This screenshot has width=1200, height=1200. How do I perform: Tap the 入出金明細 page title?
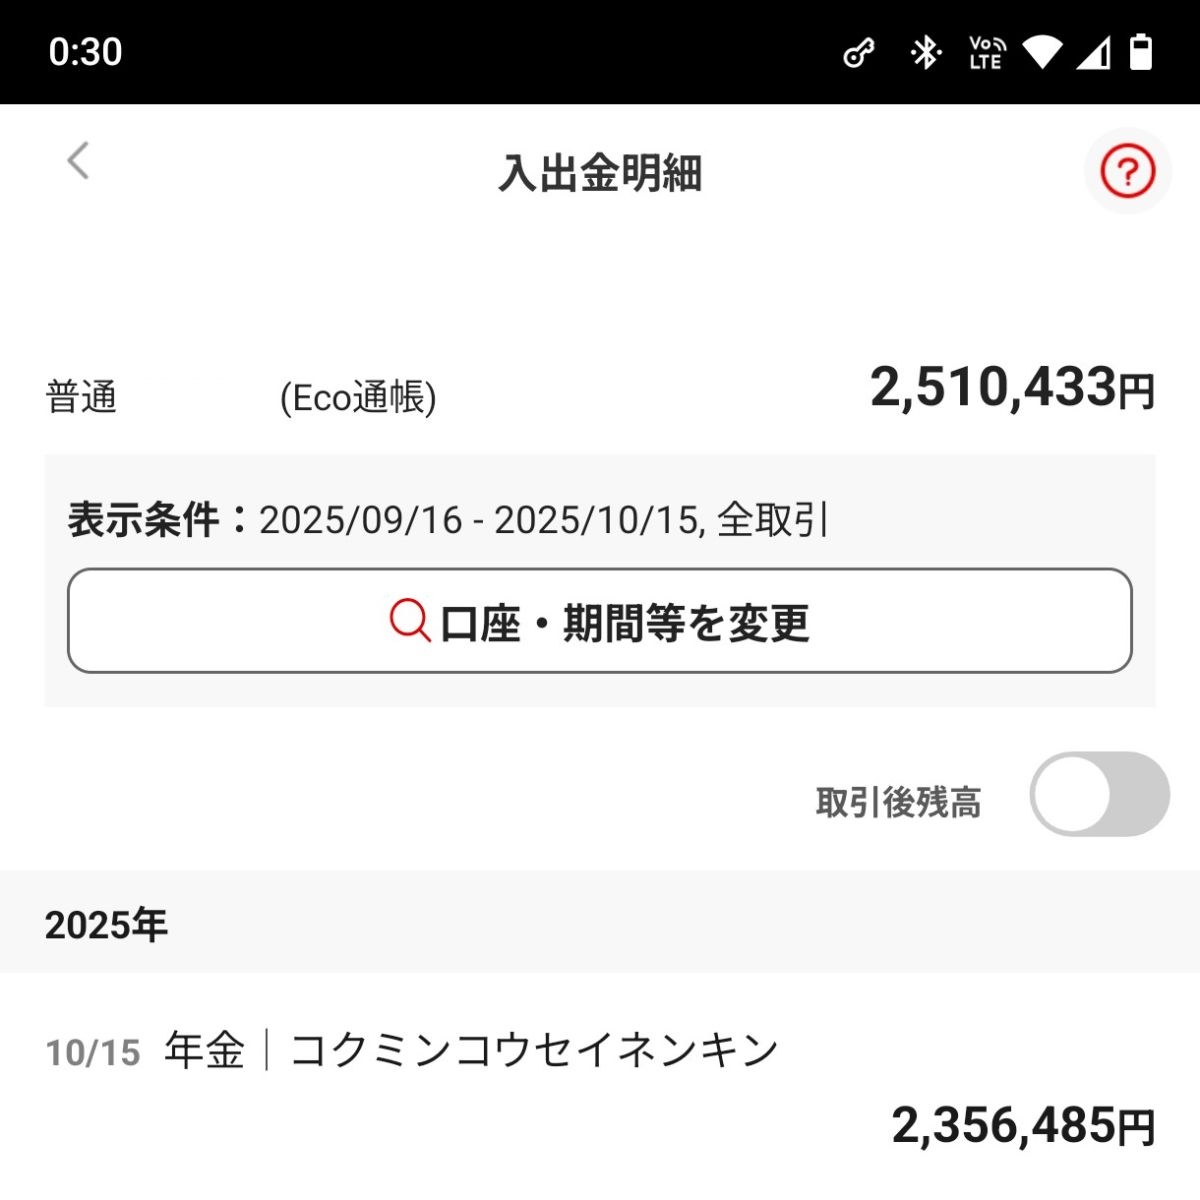[x=600, y=173]
